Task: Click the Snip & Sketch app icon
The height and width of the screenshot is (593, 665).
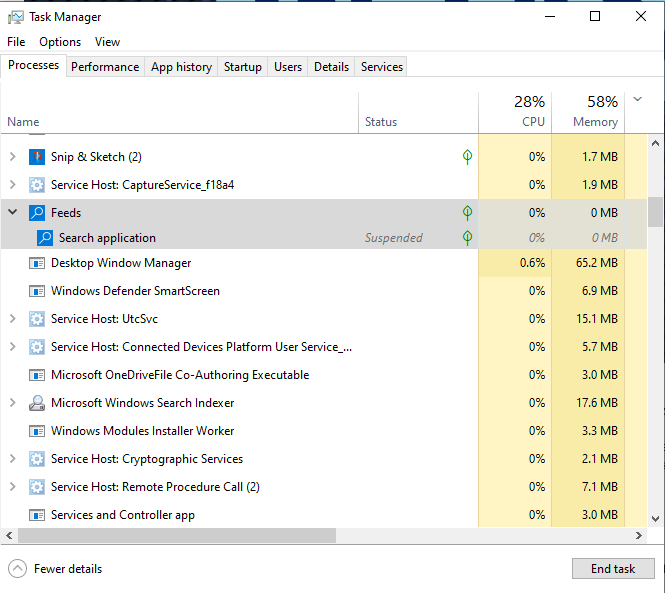Action: coord(37,157)
